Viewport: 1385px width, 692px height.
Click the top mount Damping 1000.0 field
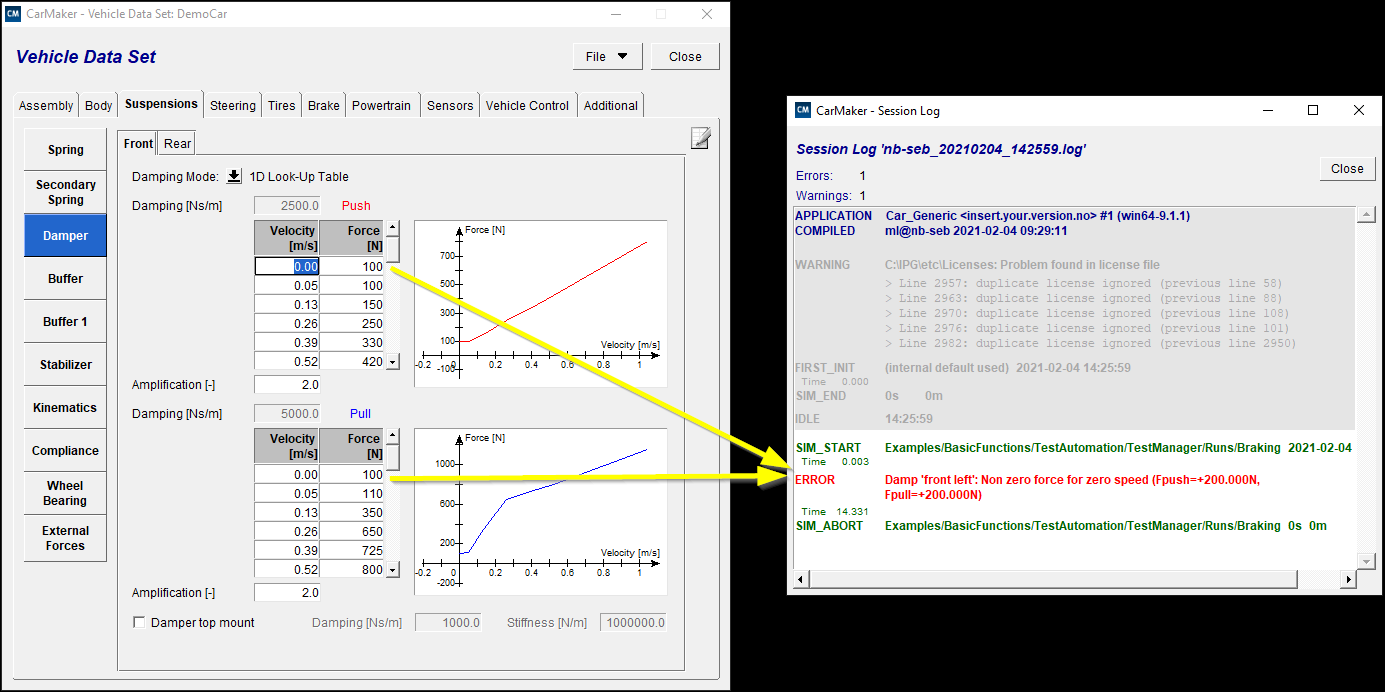click(x=448, y=623)
